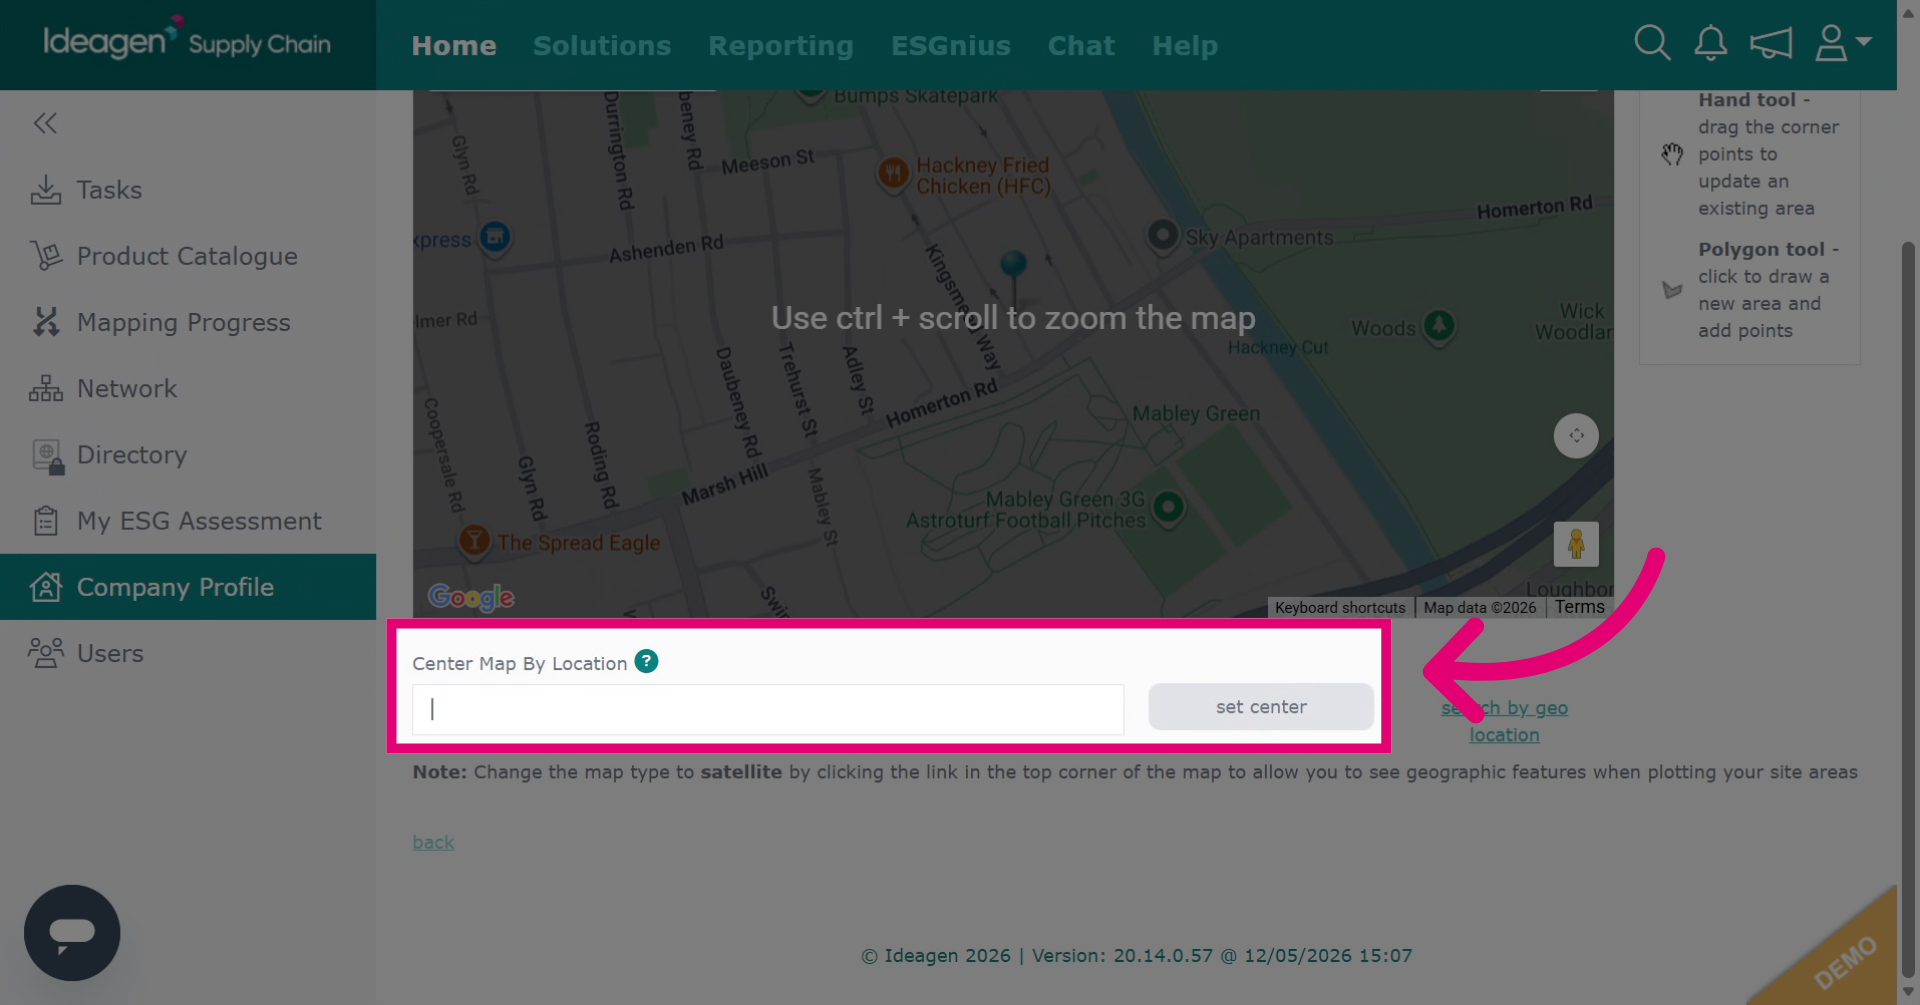The image size is (1920, 1005).
Task: Click the map recenter location button
Action: tap(1576, 436)
